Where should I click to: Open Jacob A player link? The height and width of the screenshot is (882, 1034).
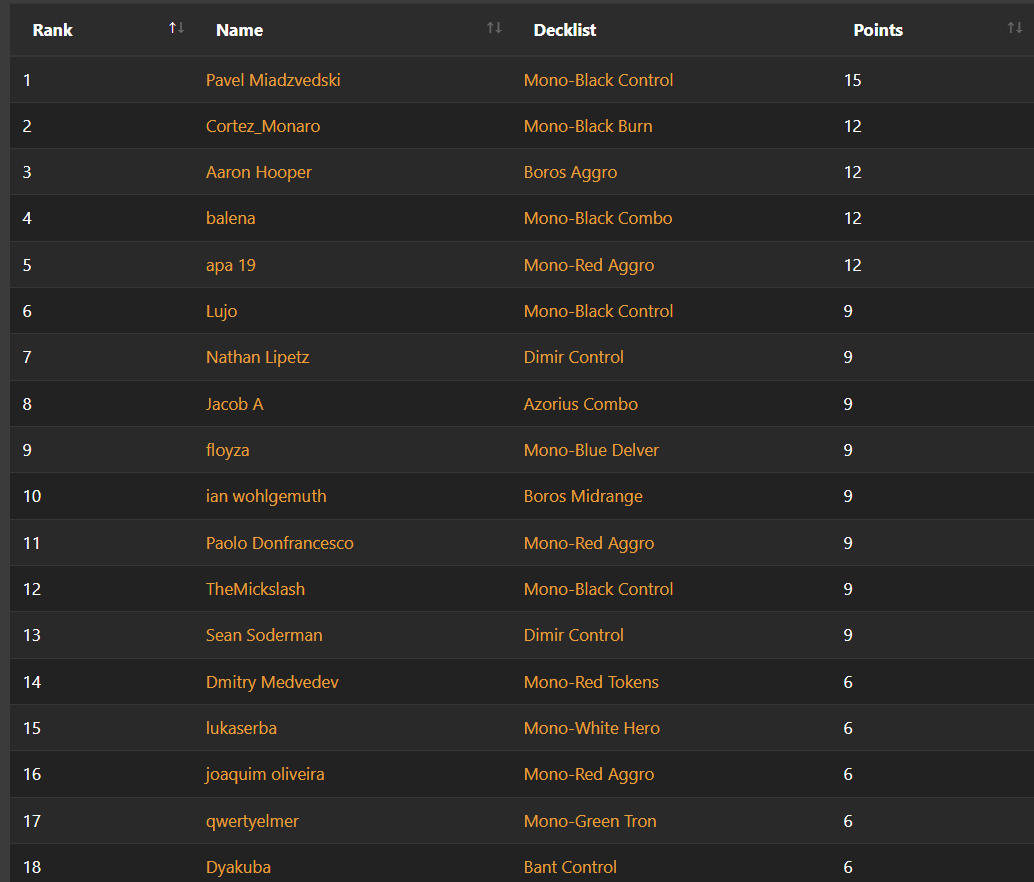pos(234,404)
